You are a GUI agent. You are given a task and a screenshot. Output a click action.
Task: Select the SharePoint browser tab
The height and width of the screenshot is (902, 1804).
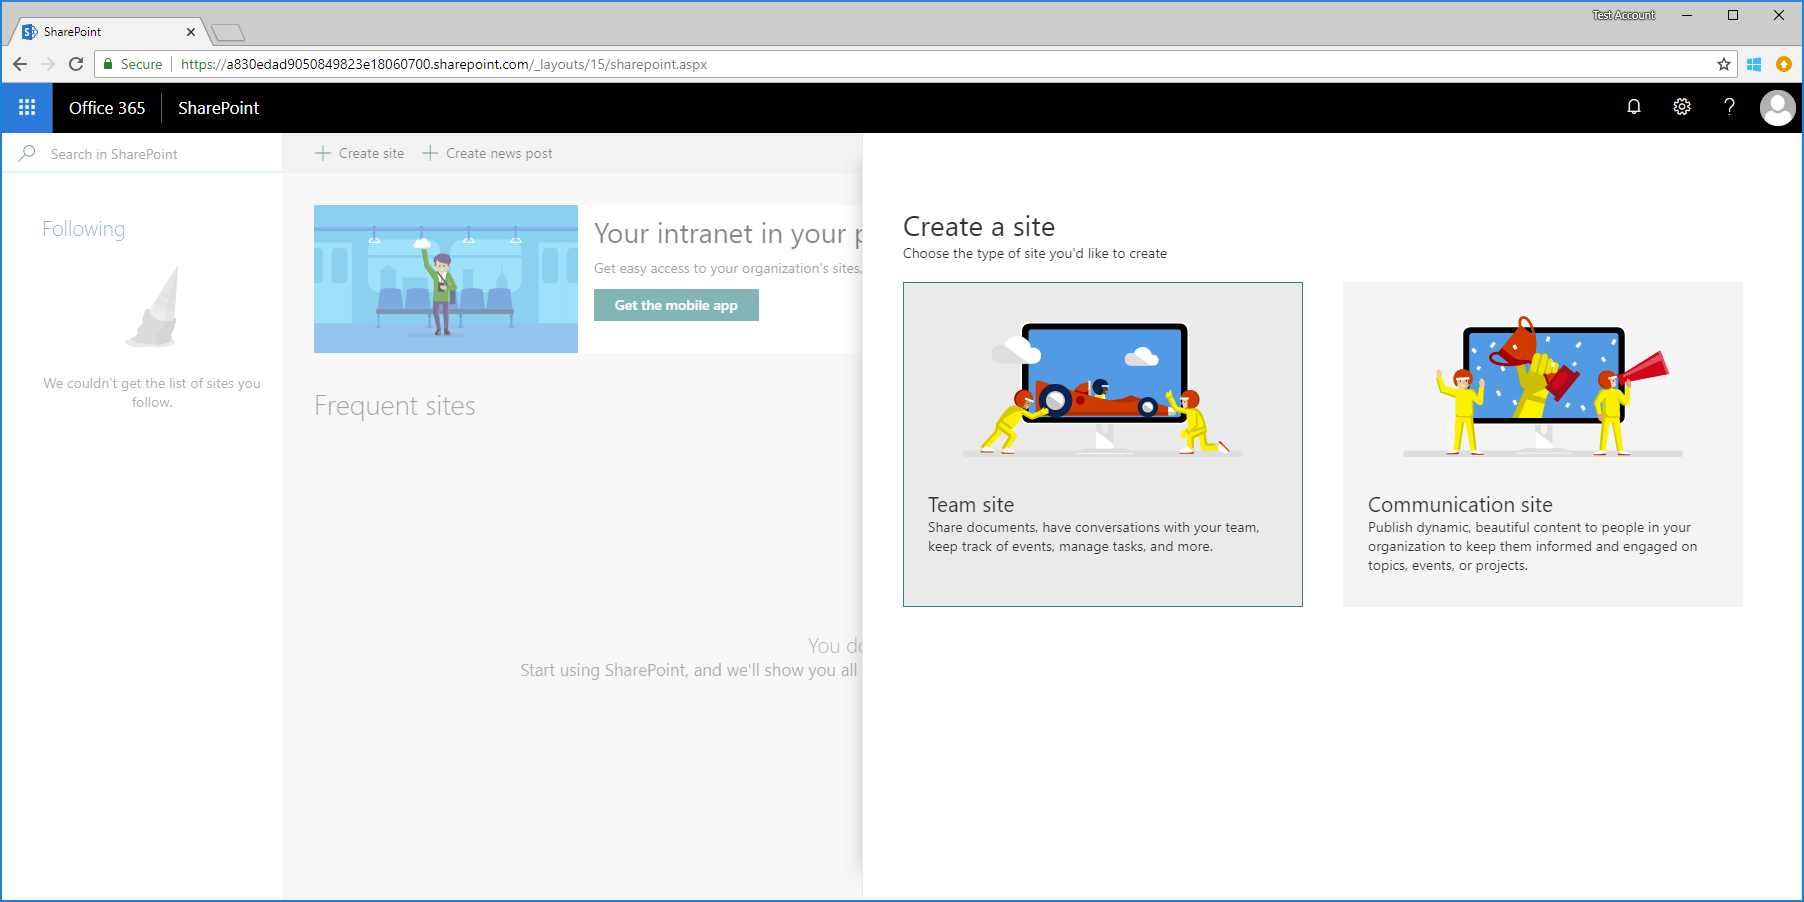[x=108, y=32]
